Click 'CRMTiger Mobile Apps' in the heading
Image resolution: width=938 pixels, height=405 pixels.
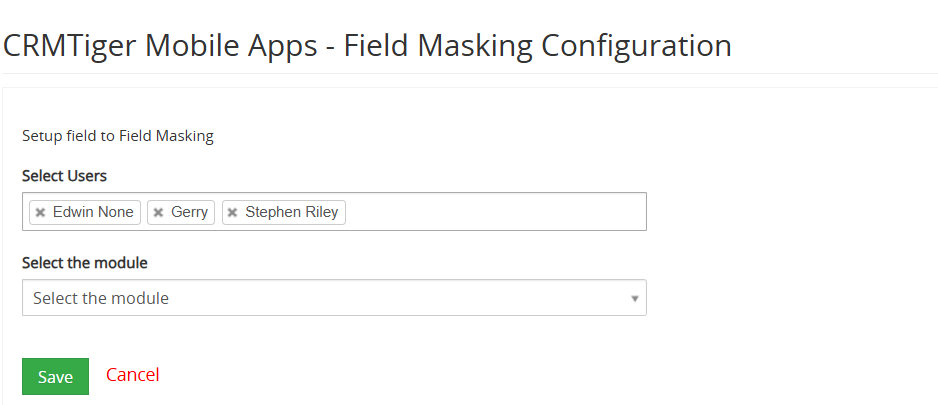click(160, 46)
